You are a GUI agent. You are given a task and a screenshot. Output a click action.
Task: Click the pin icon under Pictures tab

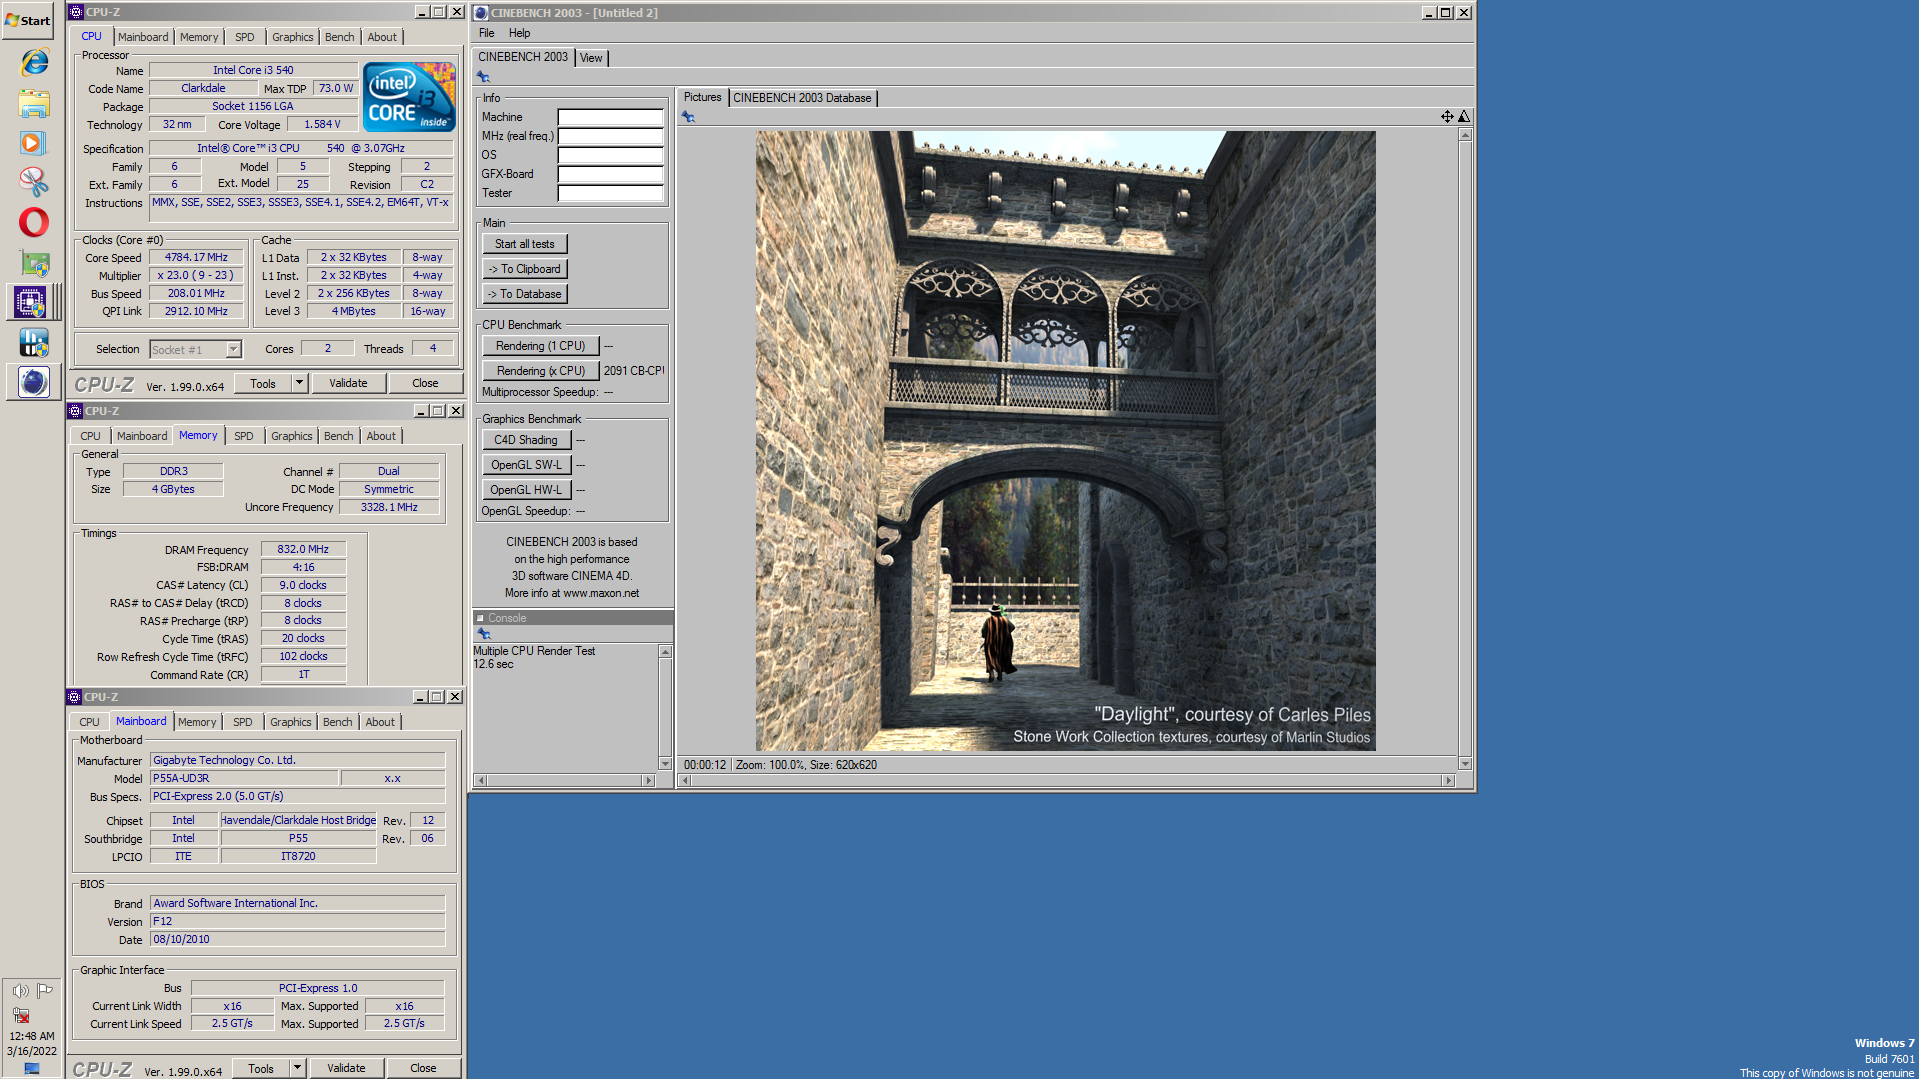[x=688, y=117]
